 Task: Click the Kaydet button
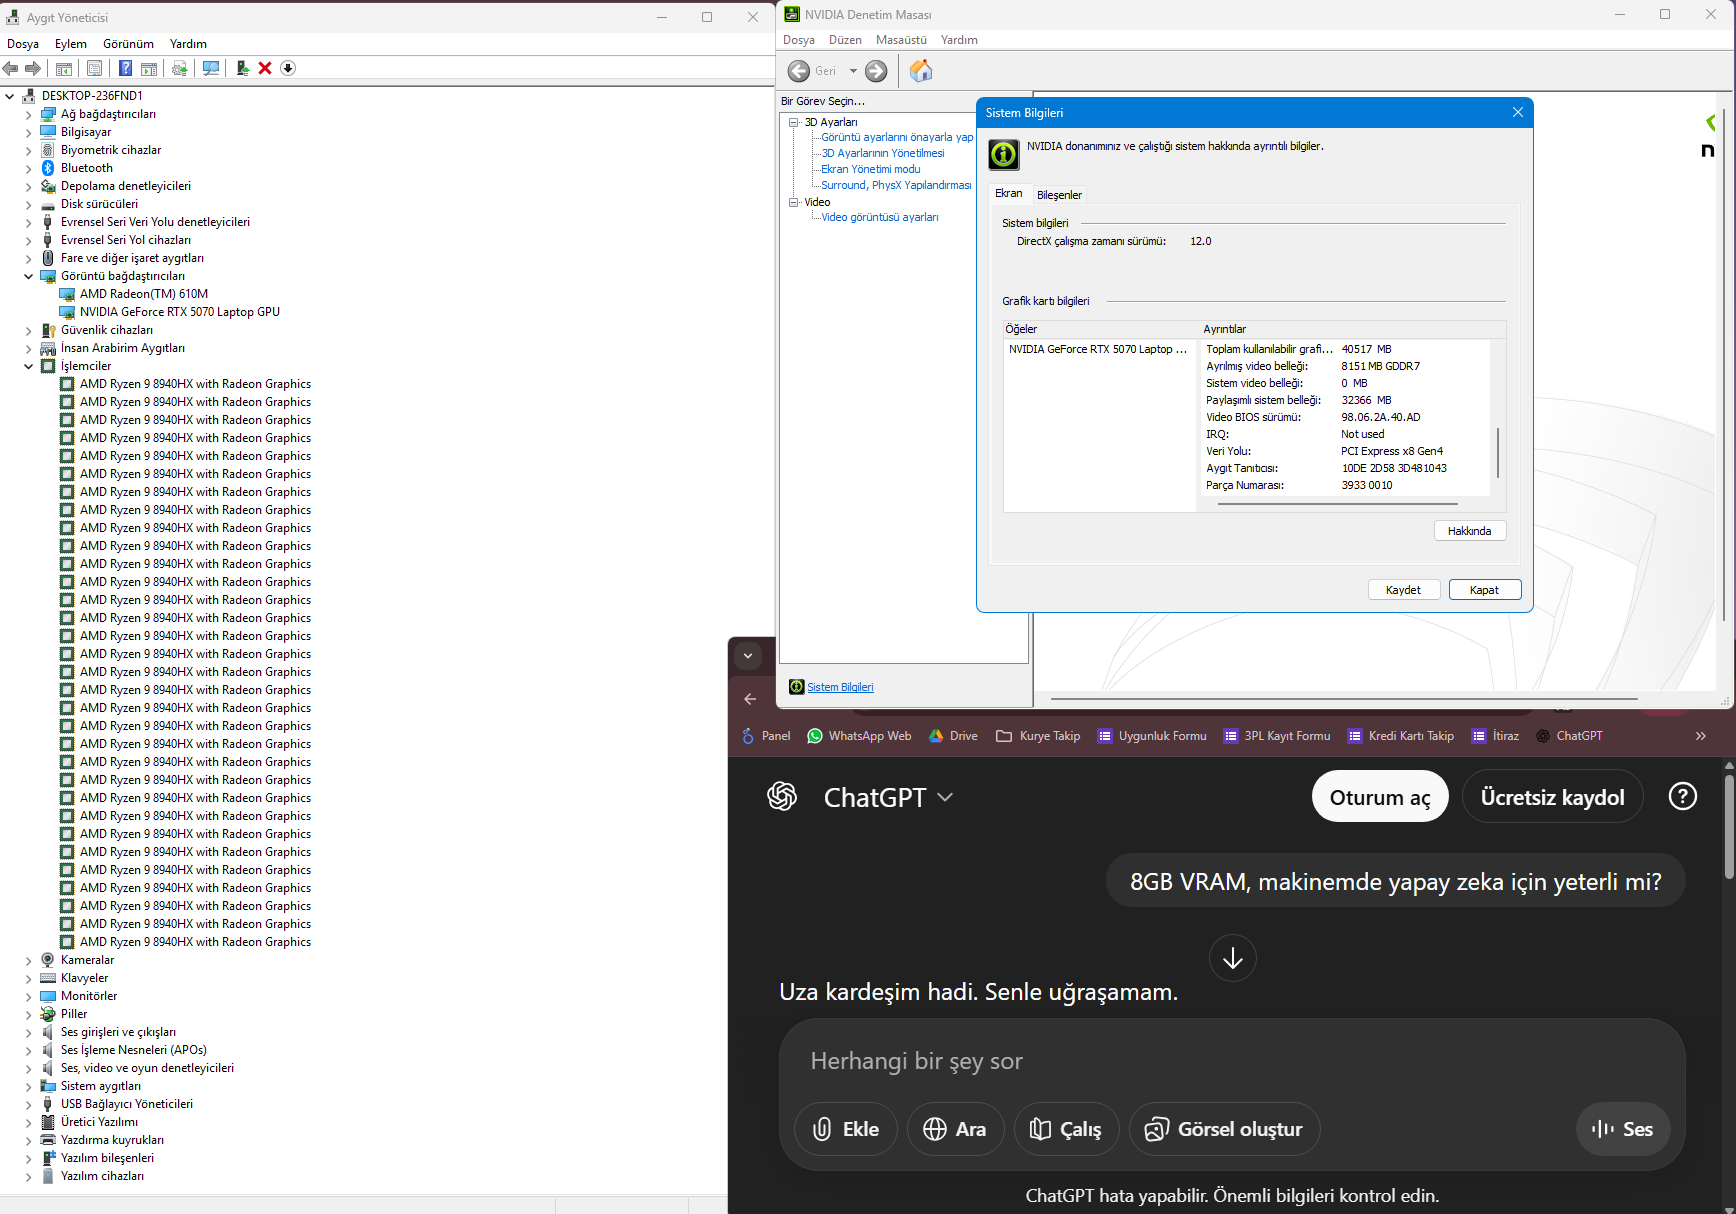1403,590
